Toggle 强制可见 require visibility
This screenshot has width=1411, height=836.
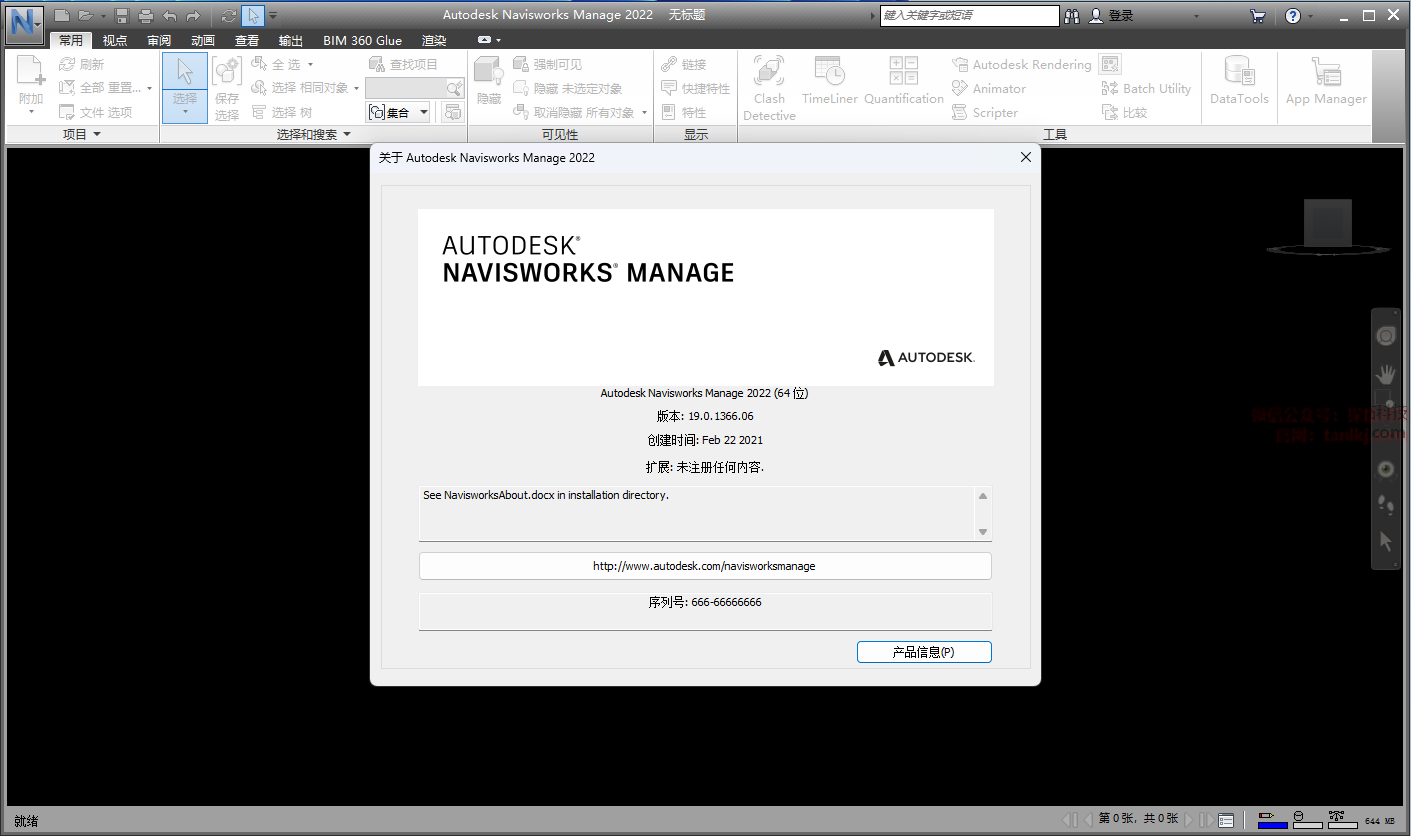[547, 64]
